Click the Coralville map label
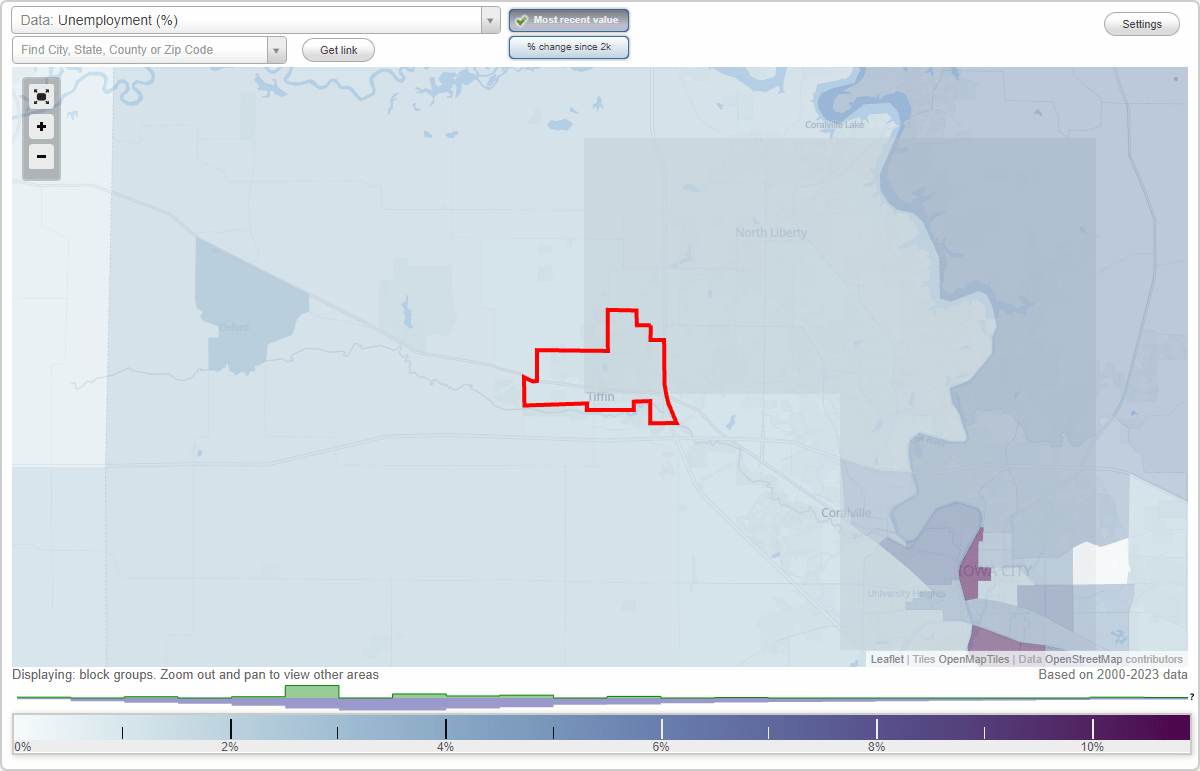Image resolution: width=1200 pixels, height=771 pixels. click(846, 512)
